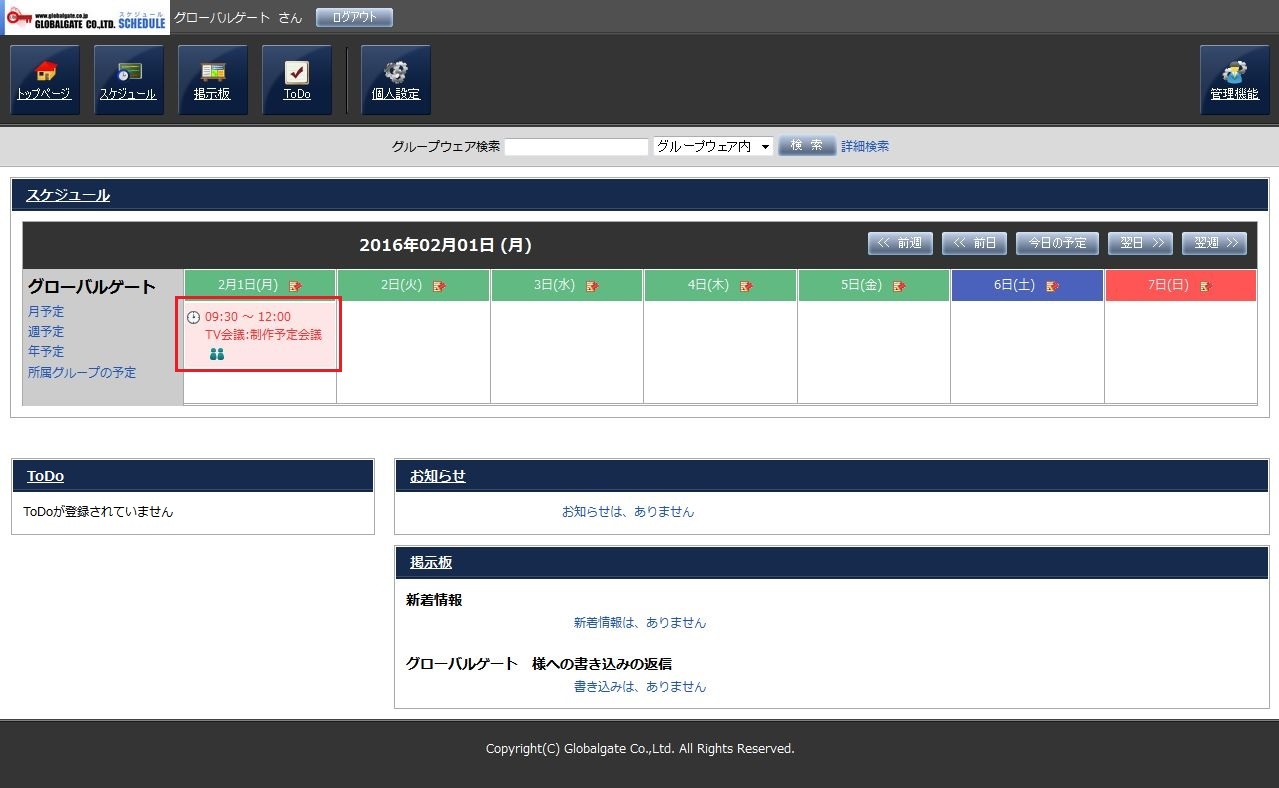Click the ログアウト logout button

click(x=354, y=17)
